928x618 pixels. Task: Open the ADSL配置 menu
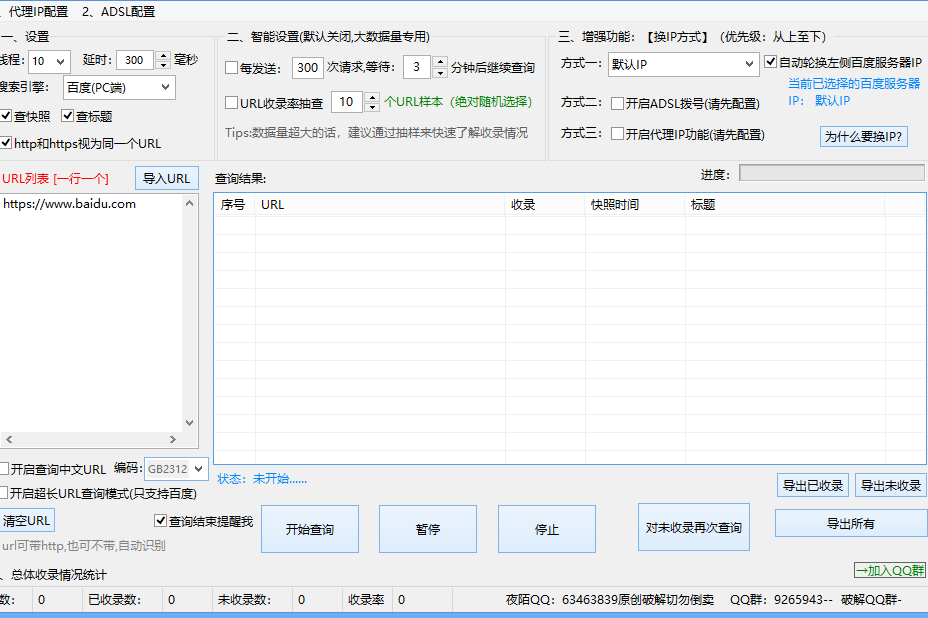click(119, 12)
